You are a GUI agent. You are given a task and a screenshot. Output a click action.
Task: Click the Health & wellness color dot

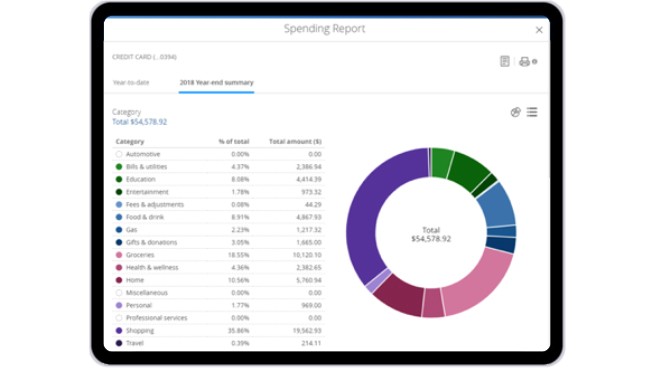[119, 267]
